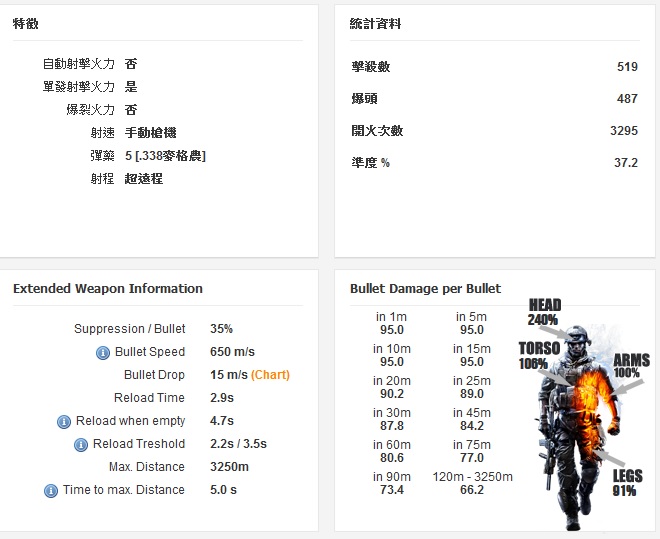Viewport: 660px width, 539px height.
Task: Select the 彈藥 5 [.338麥格農] text
Action: (x=165, y=156)
